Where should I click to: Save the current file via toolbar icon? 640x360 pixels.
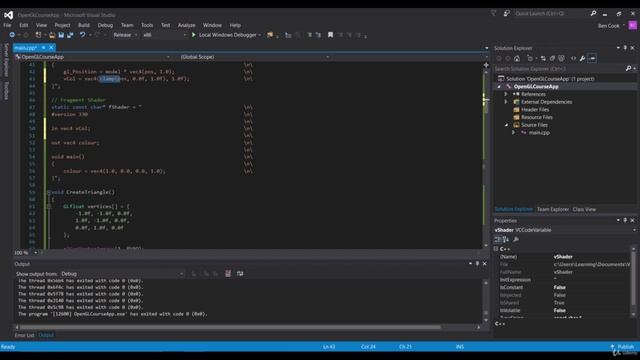click(x=61, y=35)
